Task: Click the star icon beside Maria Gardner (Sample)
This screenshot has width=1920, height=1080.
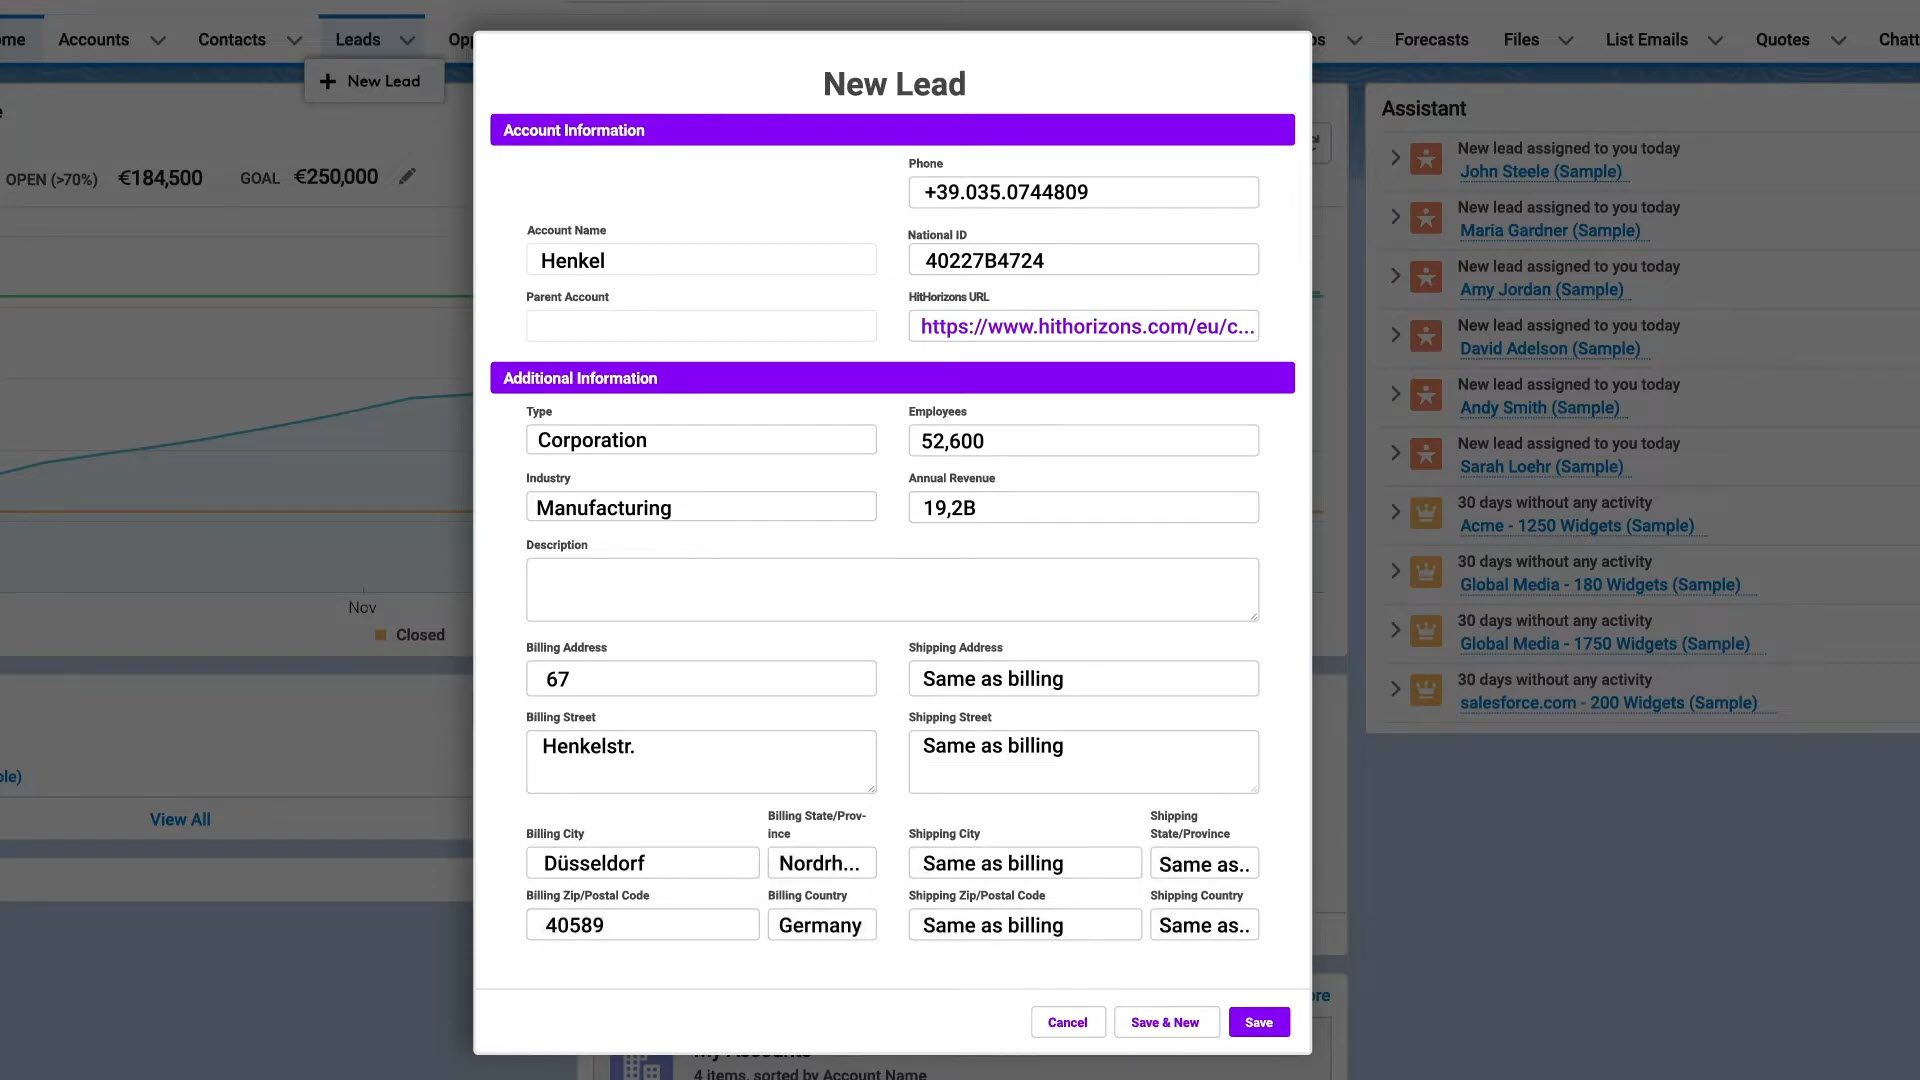Action: [x=1426, y=218]
